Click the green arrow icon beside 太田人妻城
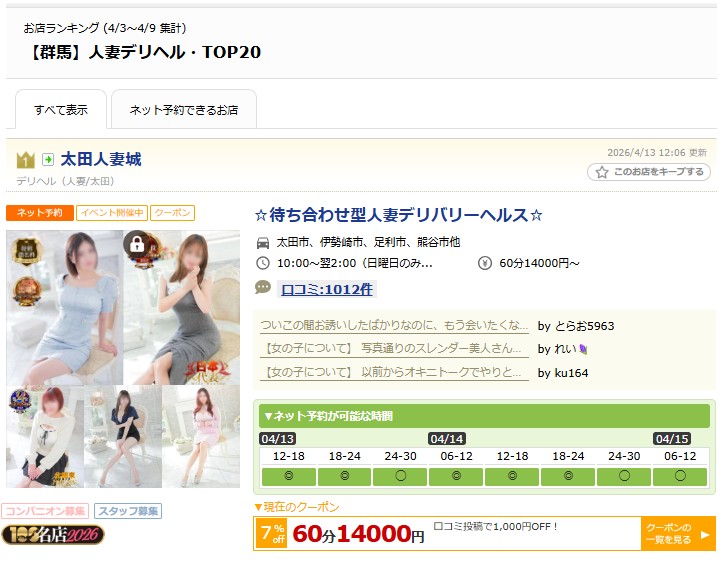The height and width of the screenshot is (574, 728). click(48, 160)
